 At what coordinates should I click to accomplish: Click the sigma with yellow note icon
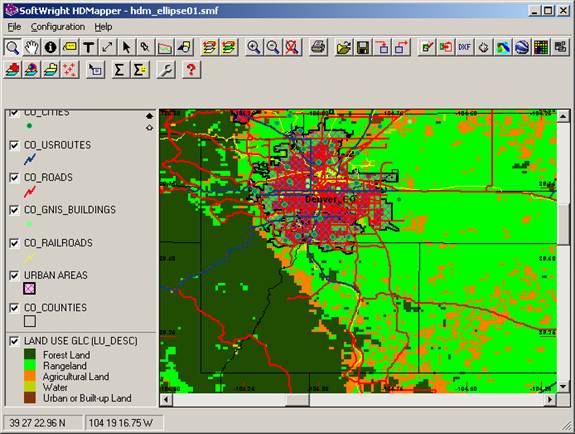139,70
